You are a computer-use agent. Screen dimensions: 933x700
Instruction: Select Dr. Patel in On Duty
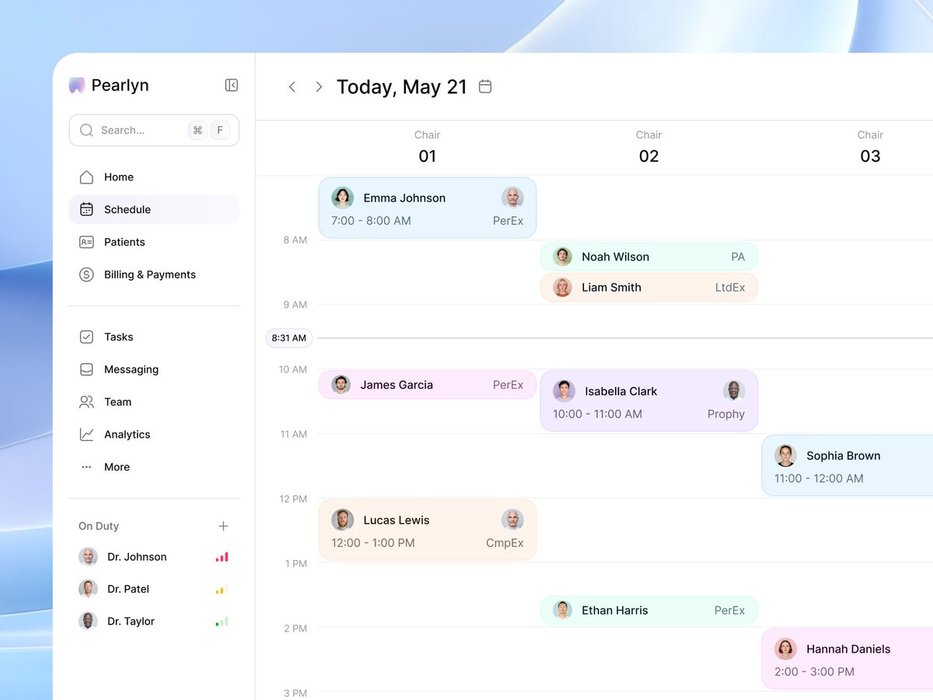(x=154, y=589)
